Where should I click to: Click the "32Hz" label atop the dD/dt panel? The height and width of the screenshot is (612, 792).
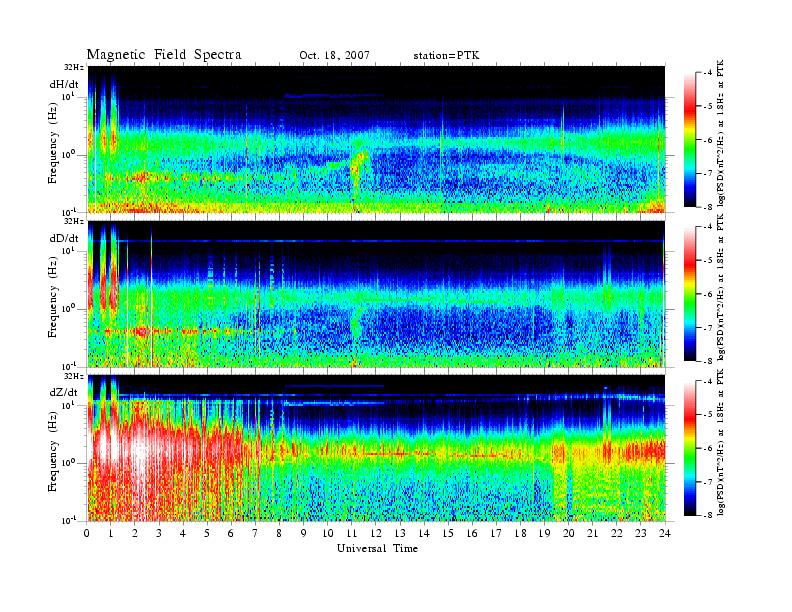coord(74,221)
